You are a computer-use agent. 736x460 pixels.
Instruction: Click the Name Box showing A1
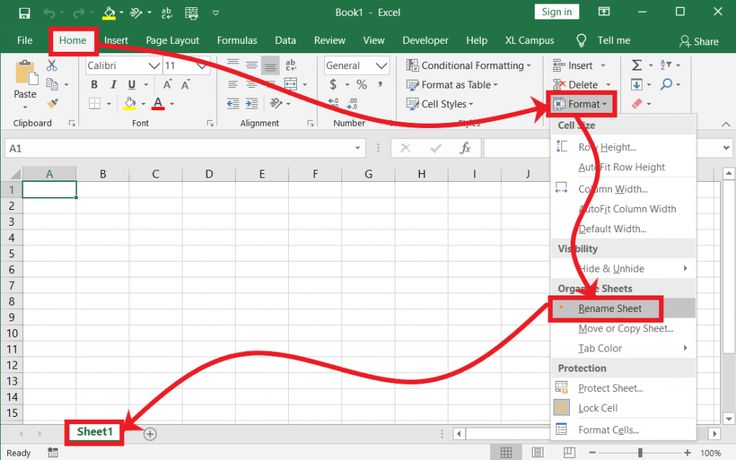185,148
